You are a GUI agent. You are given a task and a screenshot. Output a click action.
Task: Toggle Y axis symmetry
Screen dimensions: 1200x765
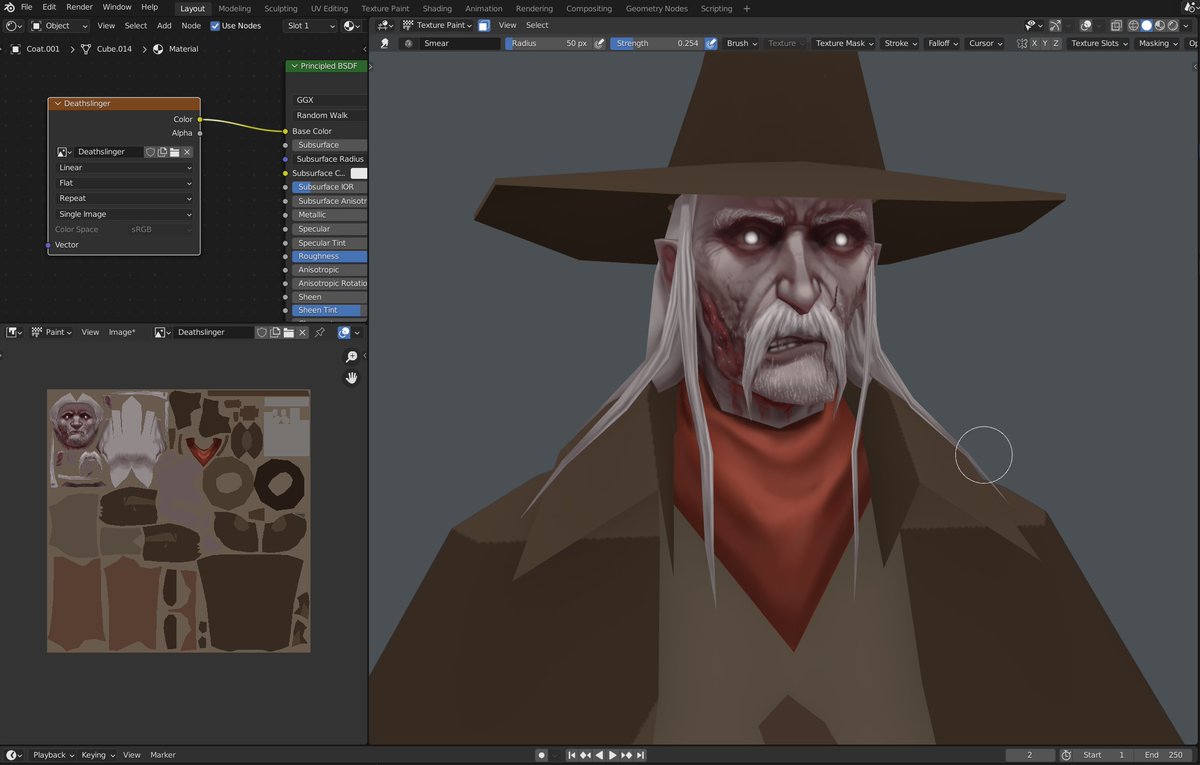(1046, 43)
